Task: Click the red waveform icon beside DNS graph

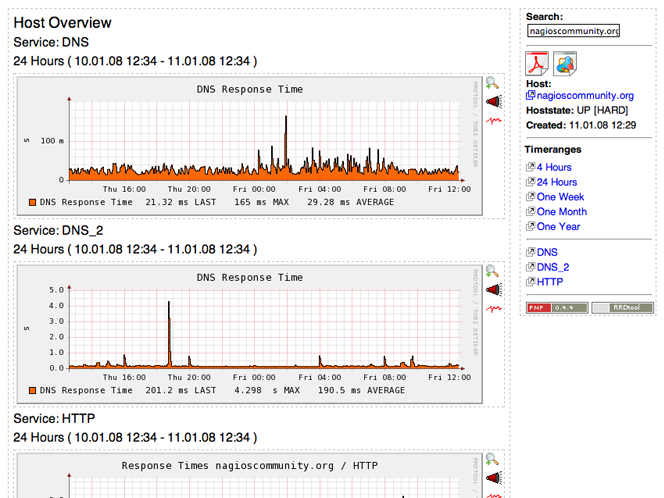Action: tap(492, 120)
